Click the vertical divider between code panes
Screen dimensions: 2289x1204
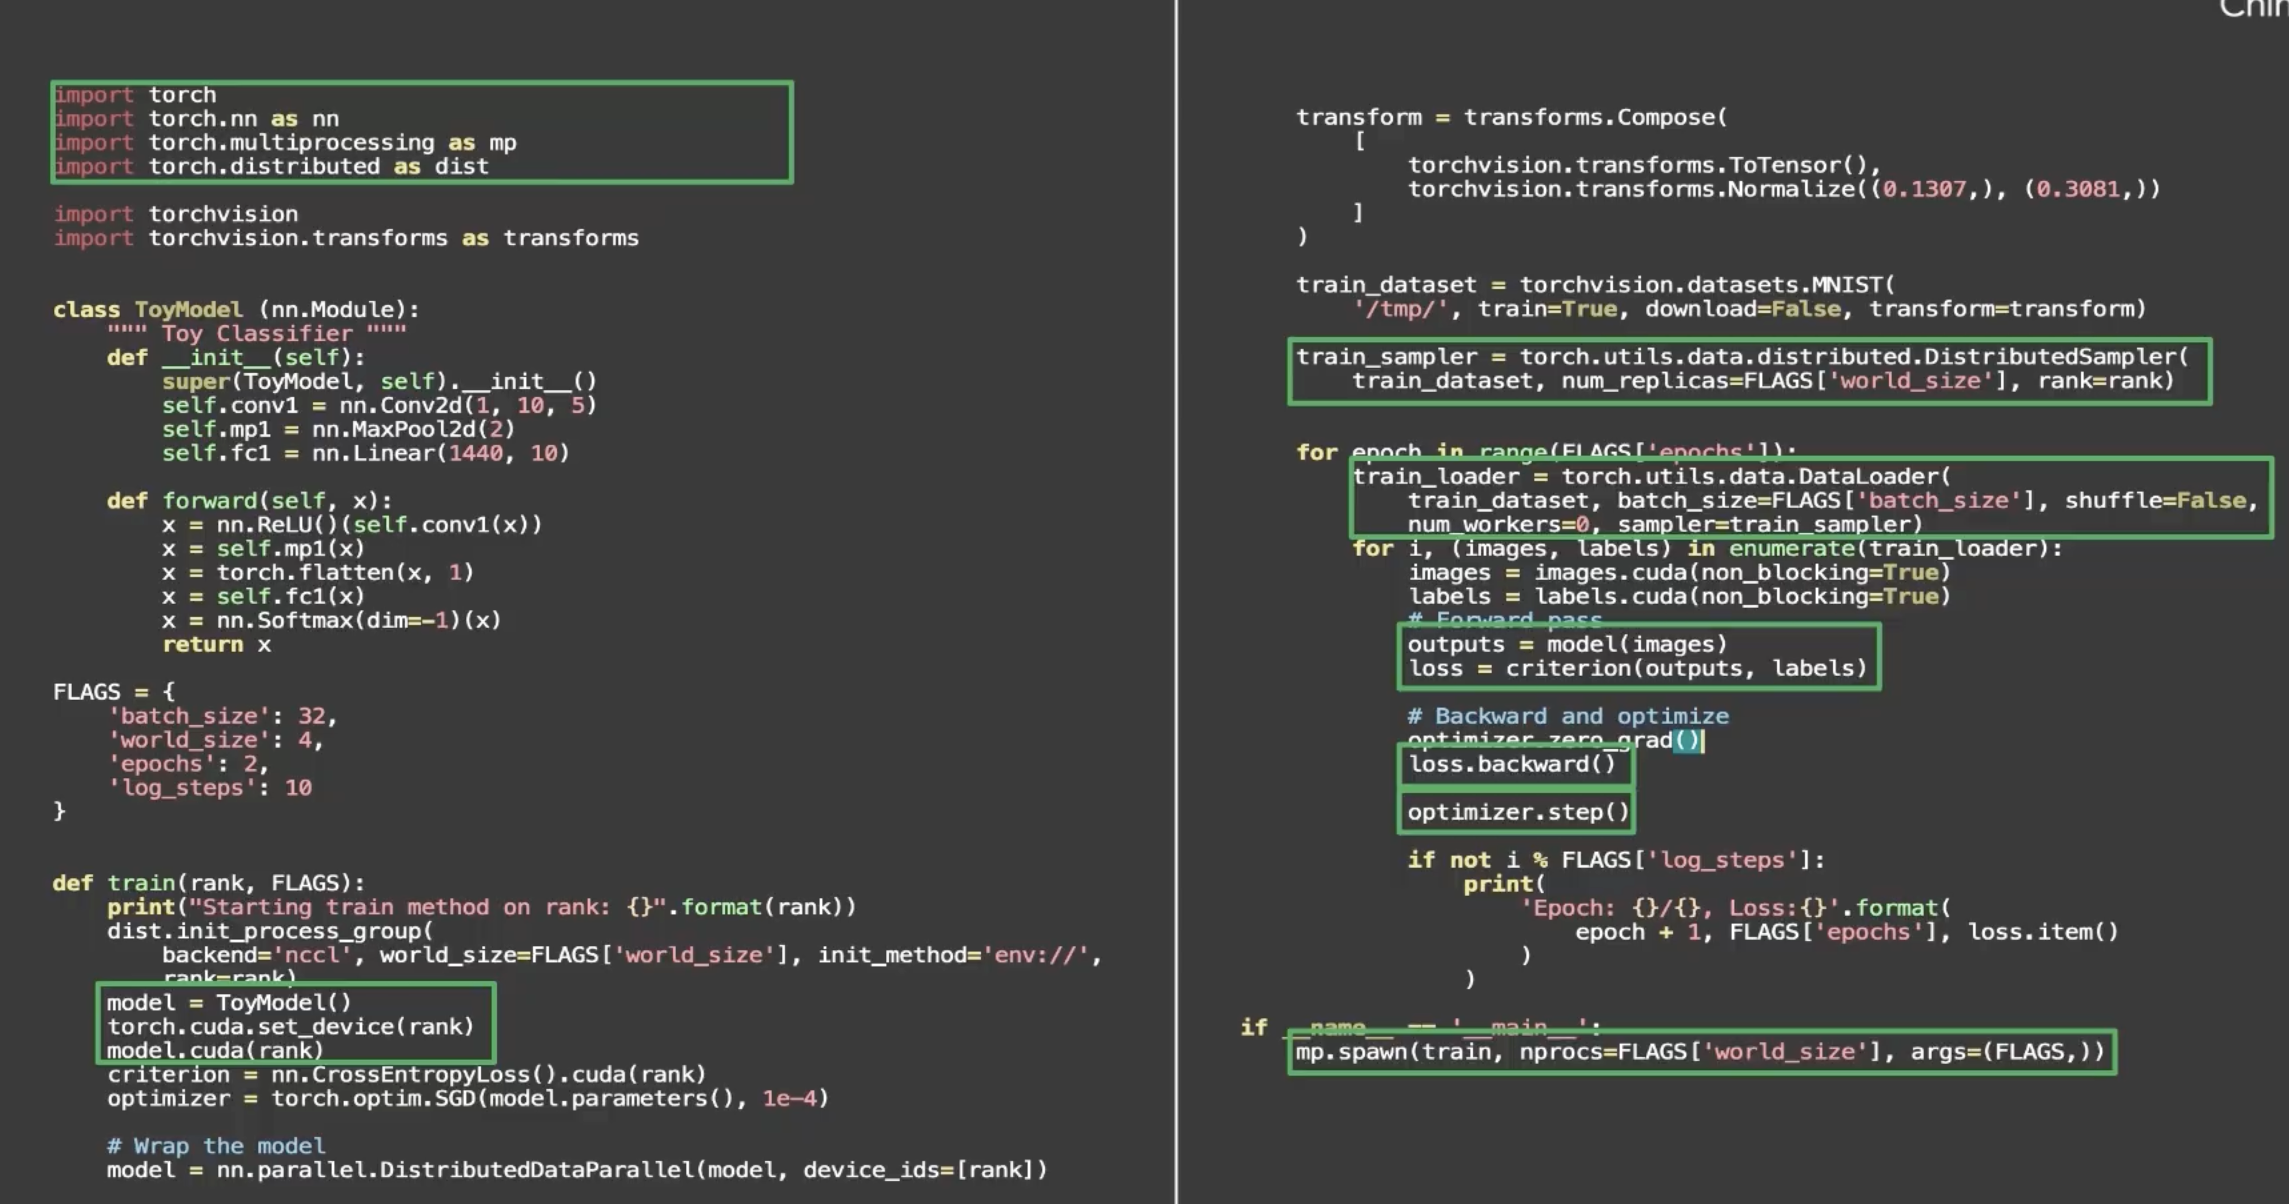pyautogui.click(x=1176, y=600)
